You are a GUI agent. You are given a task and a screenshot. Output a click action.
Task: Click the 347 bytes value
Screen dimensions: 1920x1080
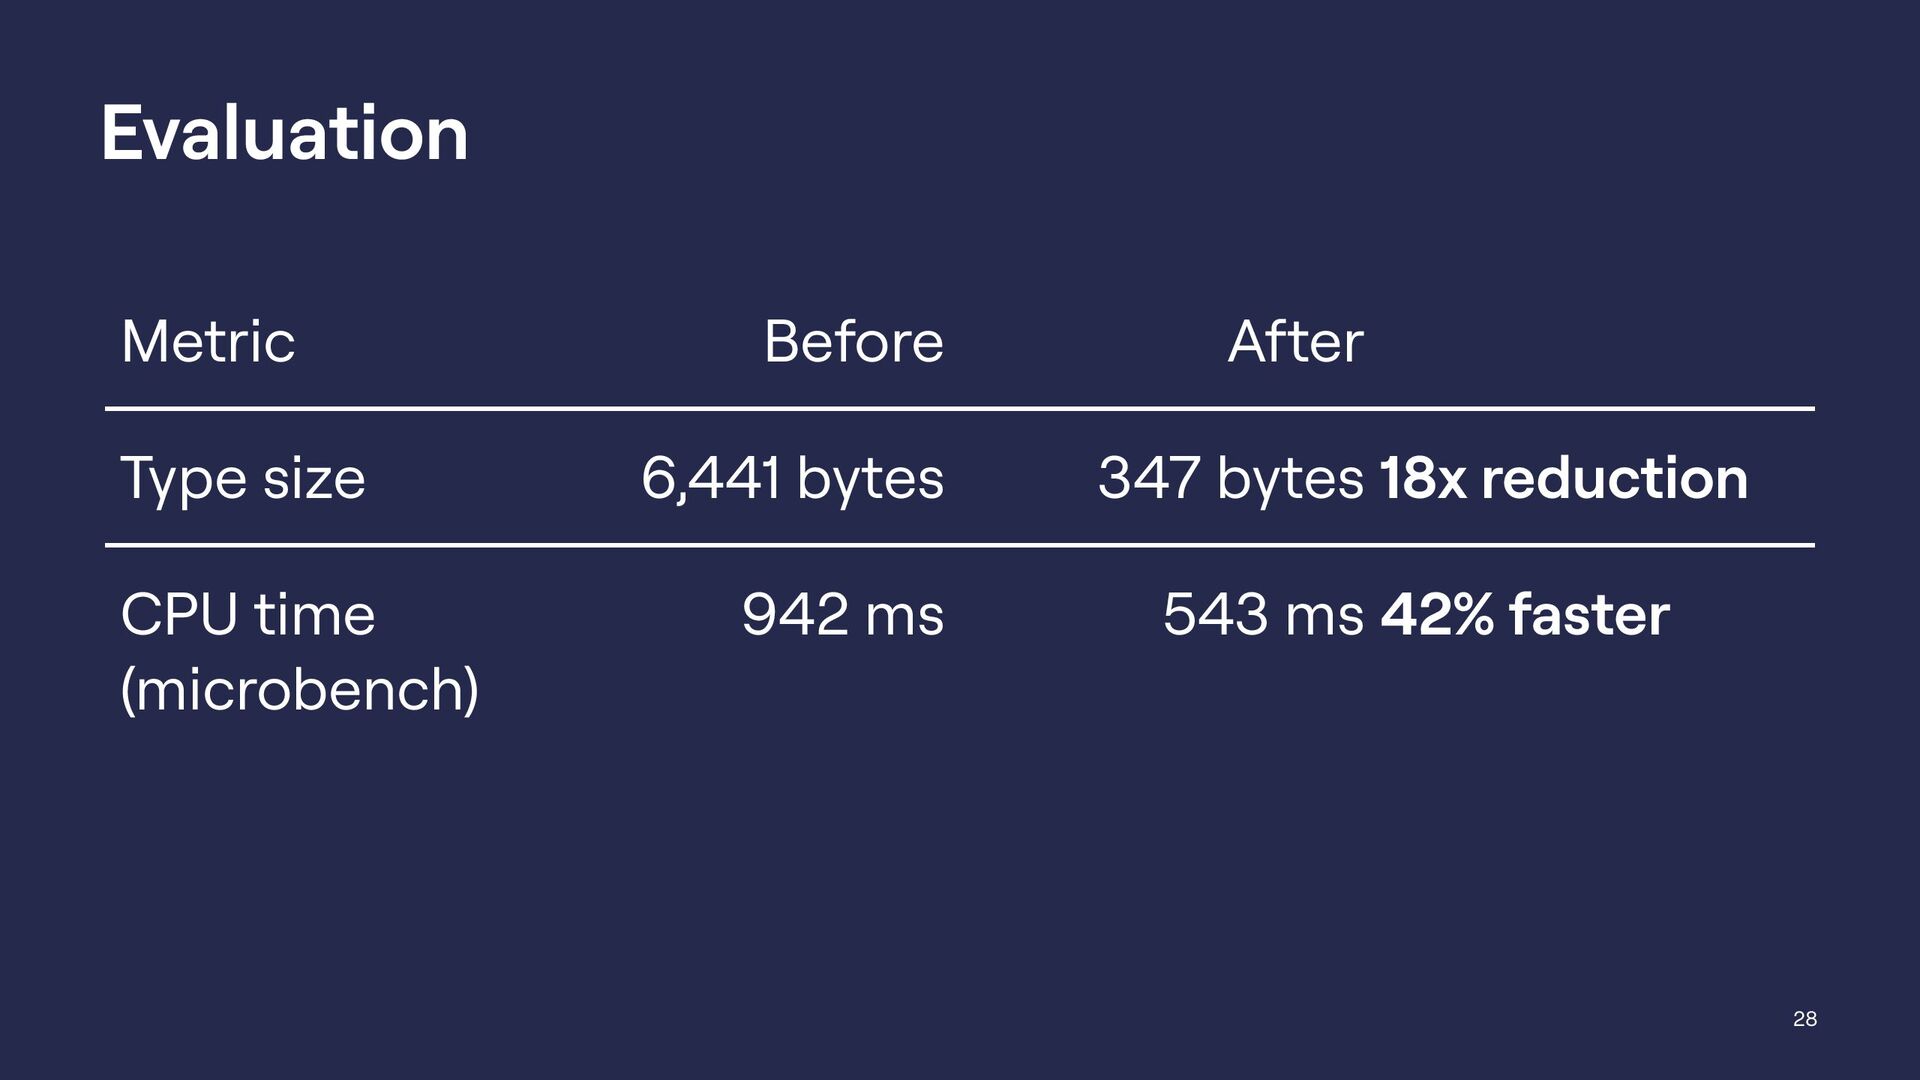pyautogui.click(x=1231, y=478)
